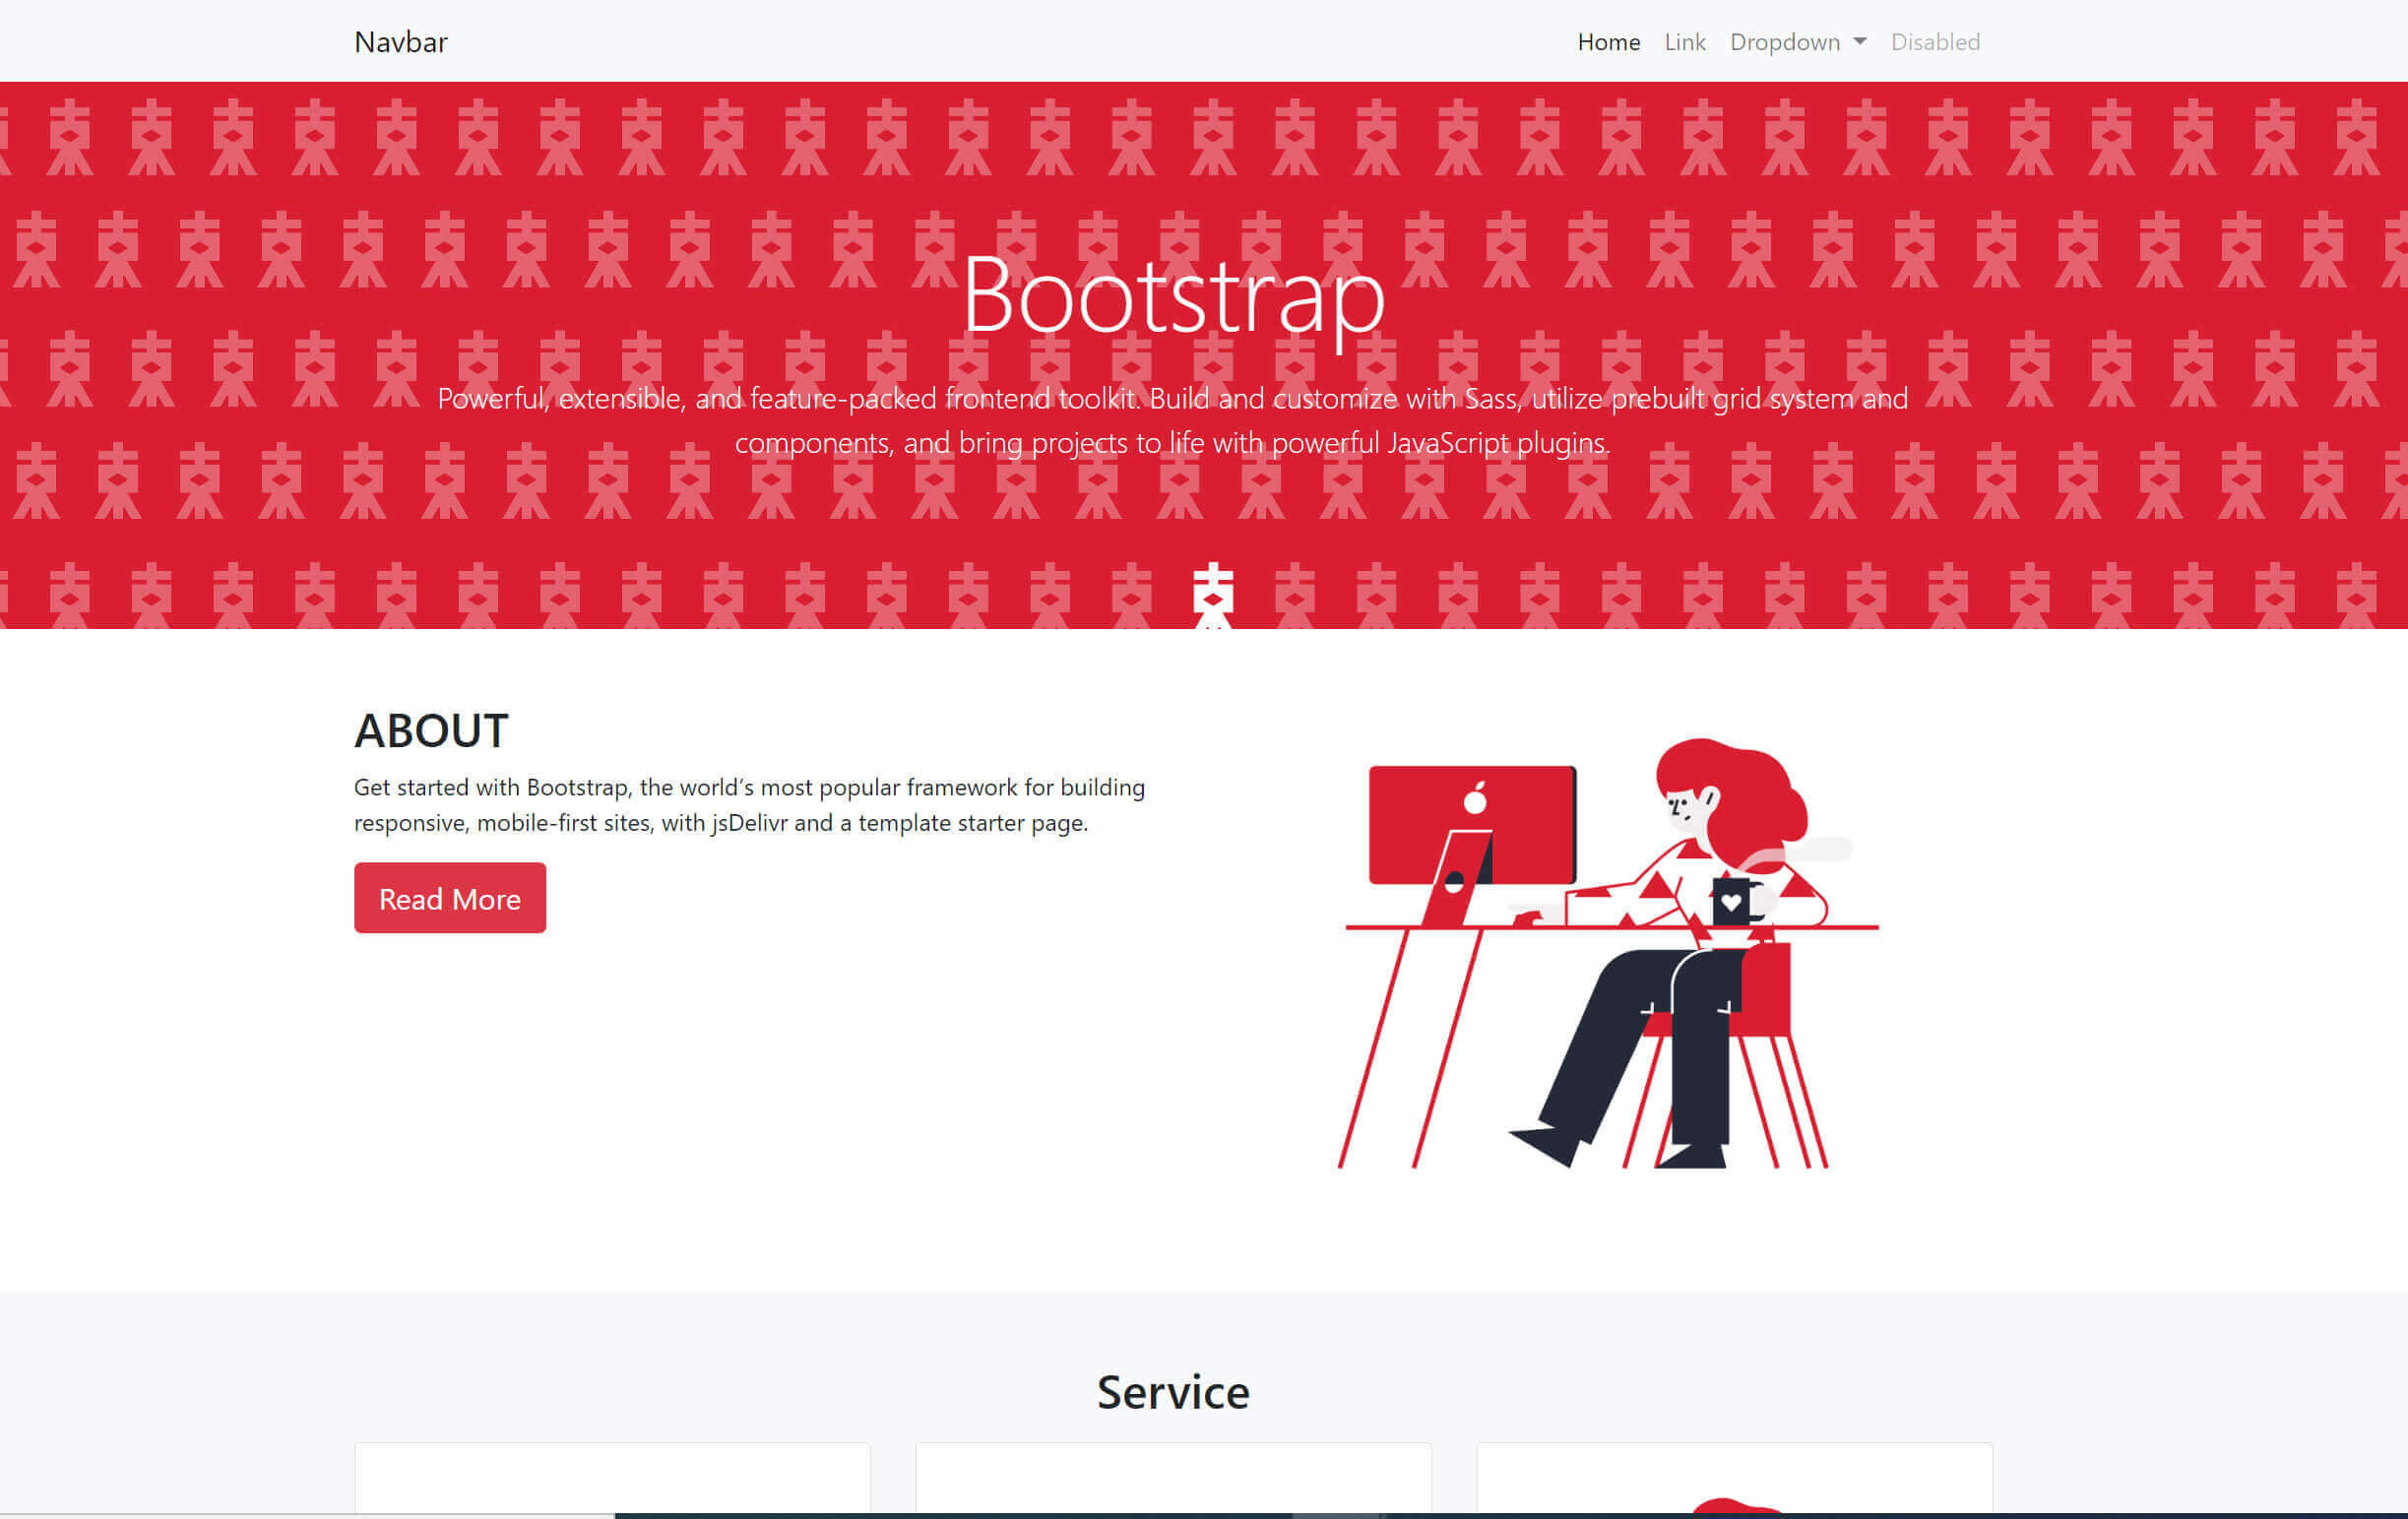2408x1519 pixels.
Task: Open the Home nav item
Action: pos(1608,42)
